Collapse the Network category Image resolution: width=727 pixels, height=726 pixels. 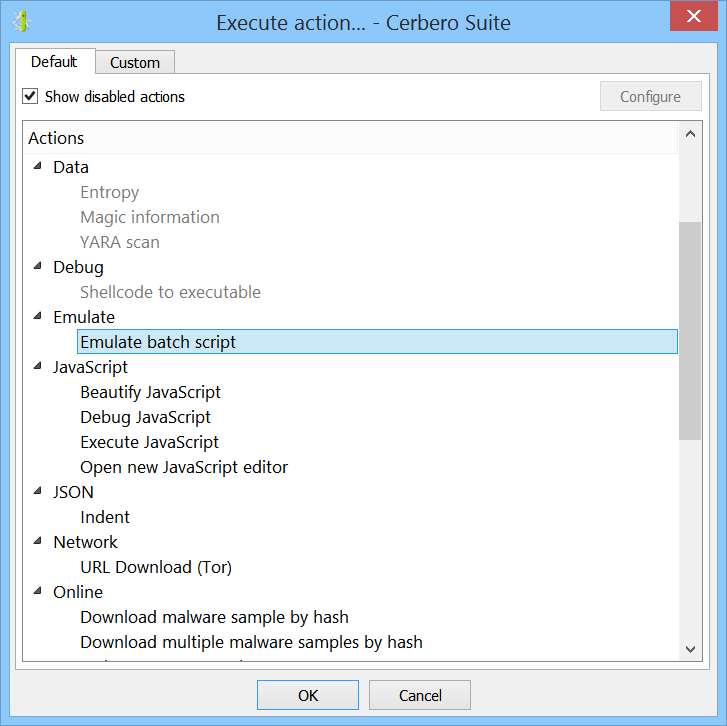pyautogui.click(x=38, y=541)
